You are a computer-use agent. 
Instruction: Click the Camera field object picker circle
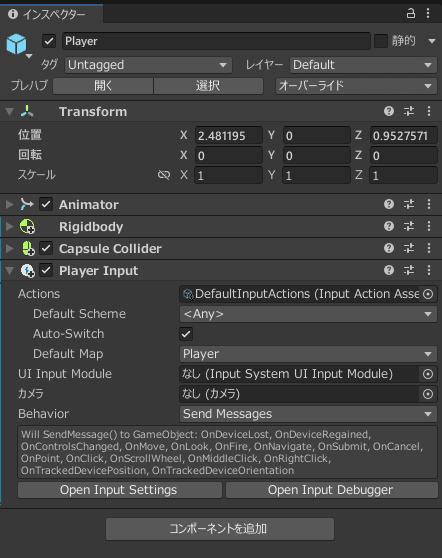point(428,394)
